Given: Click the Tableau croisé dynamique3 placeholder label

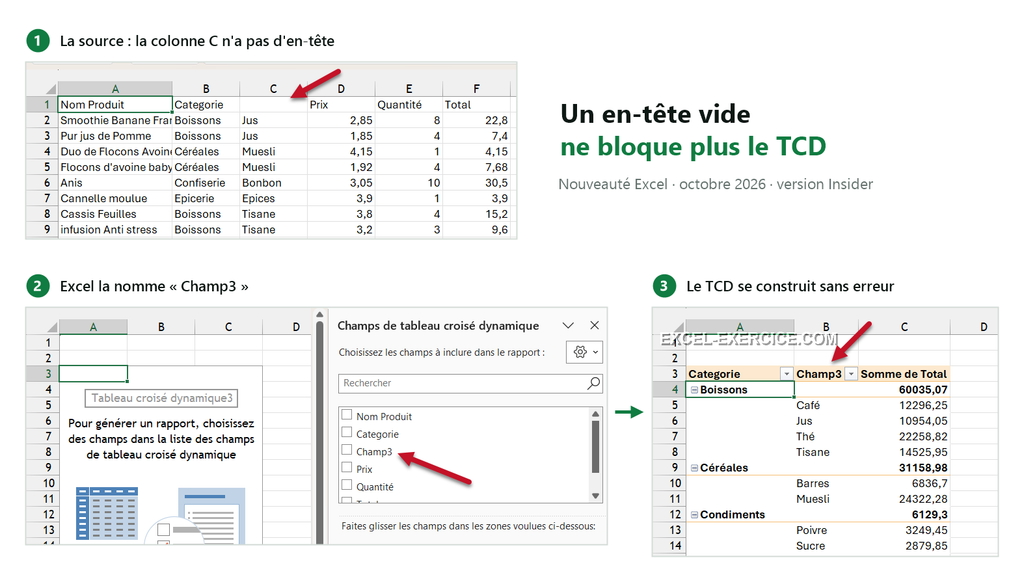Looking at the screenshot, I should tap(161, 398).
